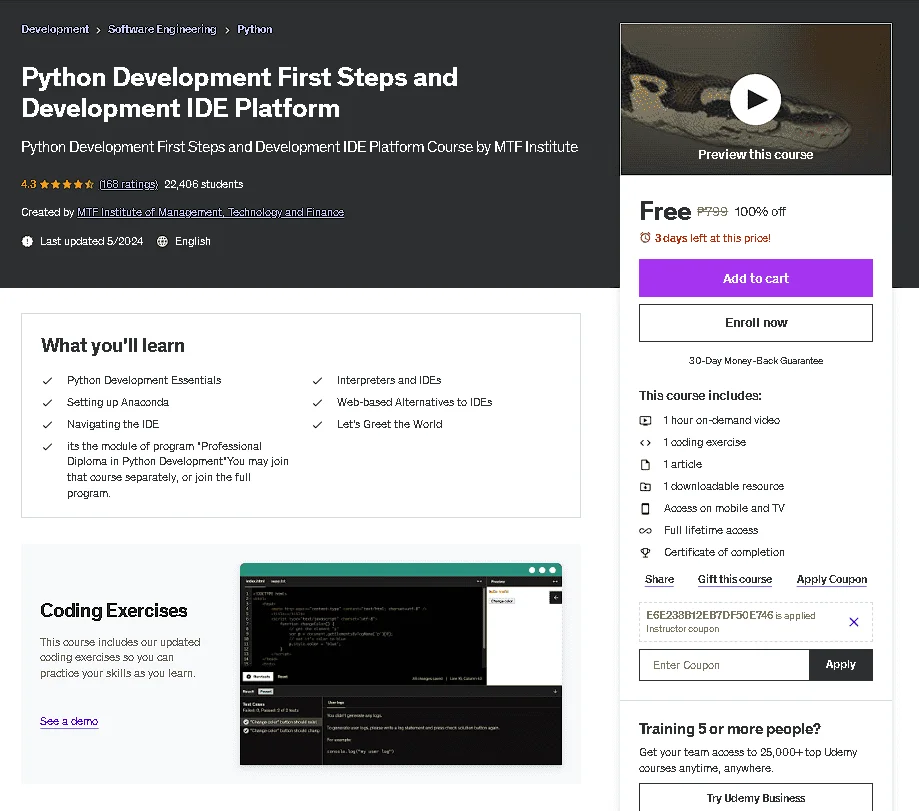The image size is (919, 811).
Task: Click the 4.3 rating score
Action: [29, 184]
